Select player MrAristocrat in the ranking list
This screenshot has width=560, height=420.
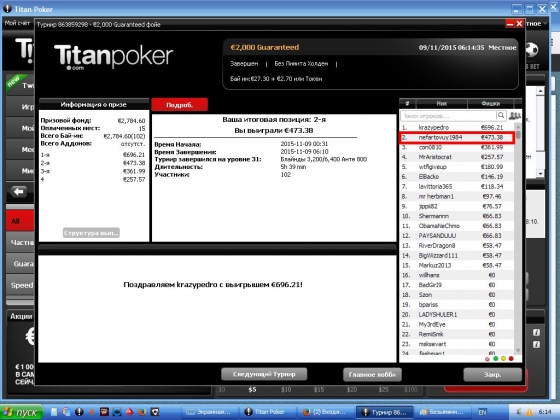coord(457,157)
